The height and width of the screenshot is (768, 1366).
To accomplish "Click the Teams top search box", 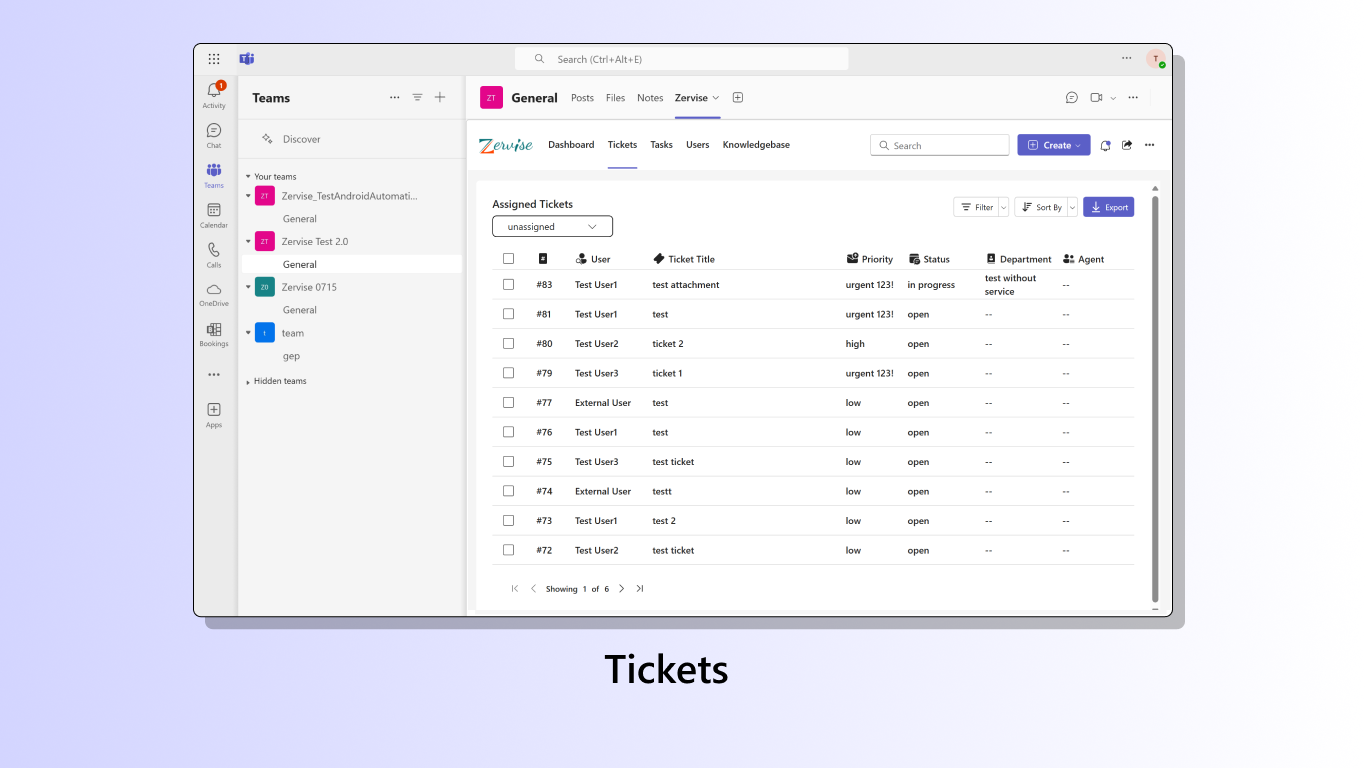I will click(682, 59).
